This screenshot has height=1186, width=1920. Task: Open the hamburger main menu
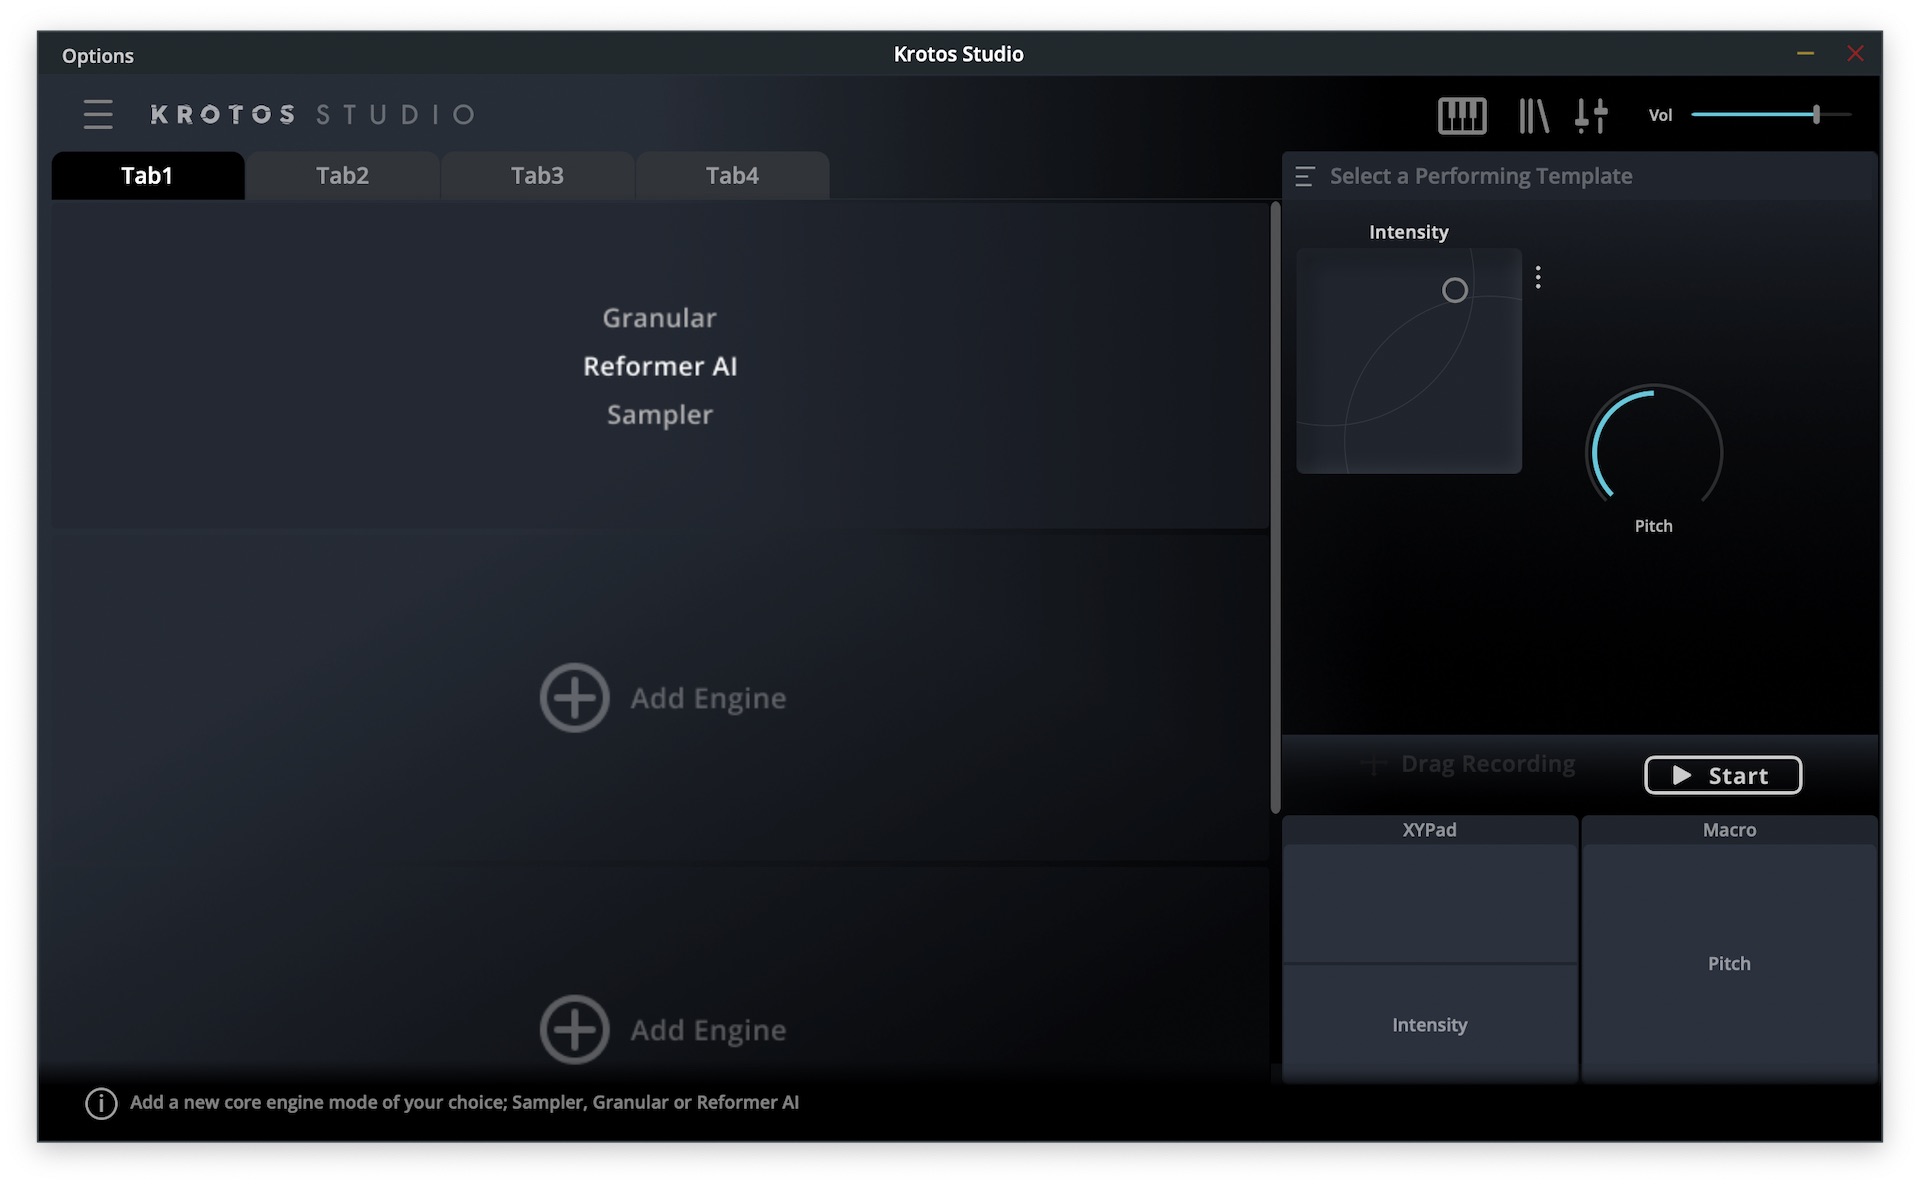click(x=98, y=114)
